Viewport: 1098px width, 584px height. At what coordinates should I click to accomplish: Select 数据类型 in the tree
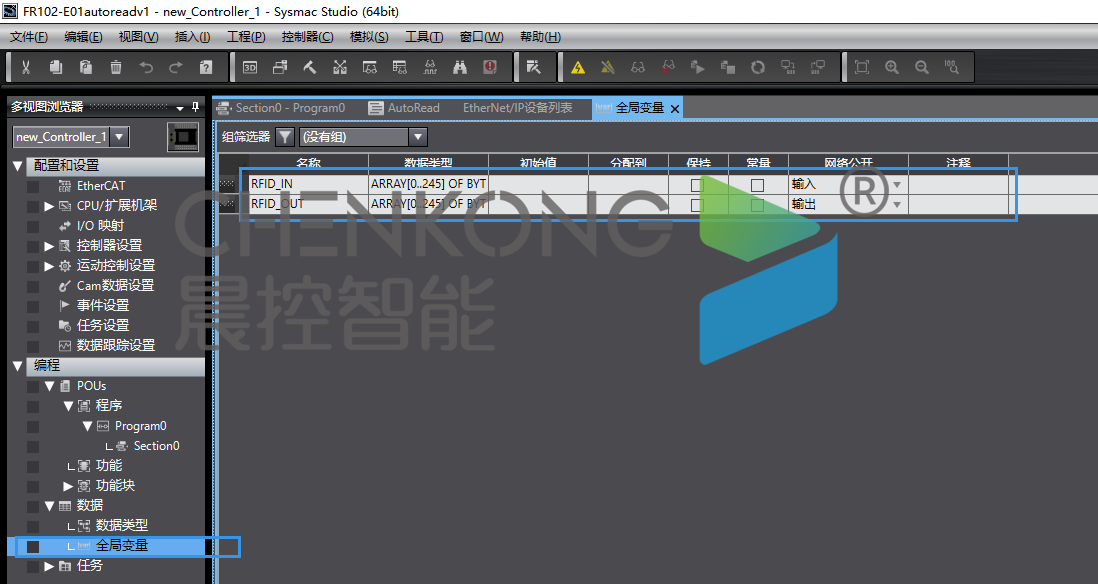[122, 525]
